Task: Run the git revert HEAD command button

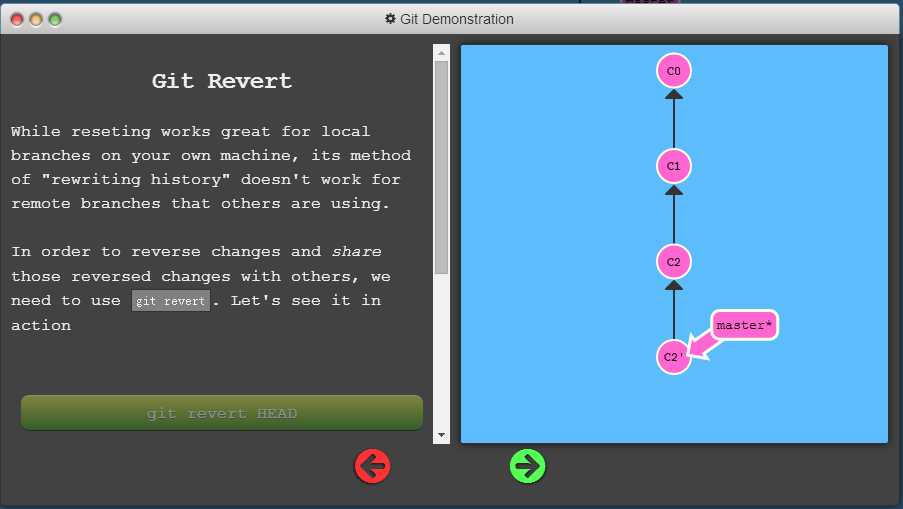Action: coord(222,413)
